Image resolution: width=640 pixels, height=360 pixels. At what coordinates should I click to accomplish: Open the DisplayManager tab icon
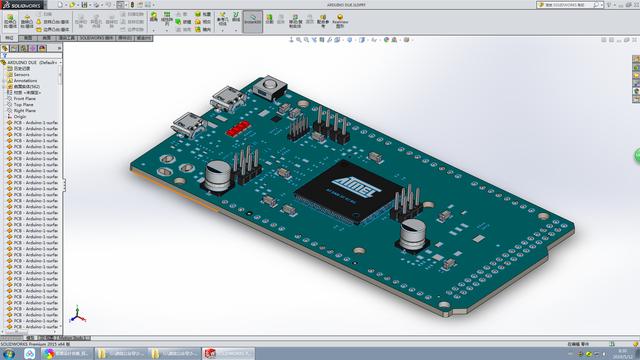42,48
